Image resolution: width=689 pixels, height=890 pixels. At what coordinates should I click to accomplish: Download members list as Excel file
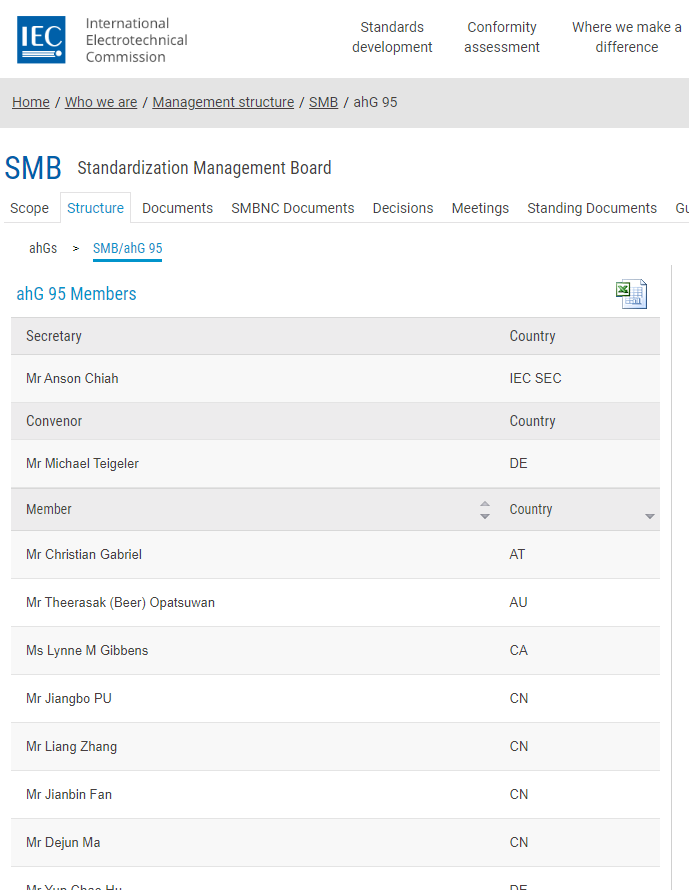(x=631, y=294)
